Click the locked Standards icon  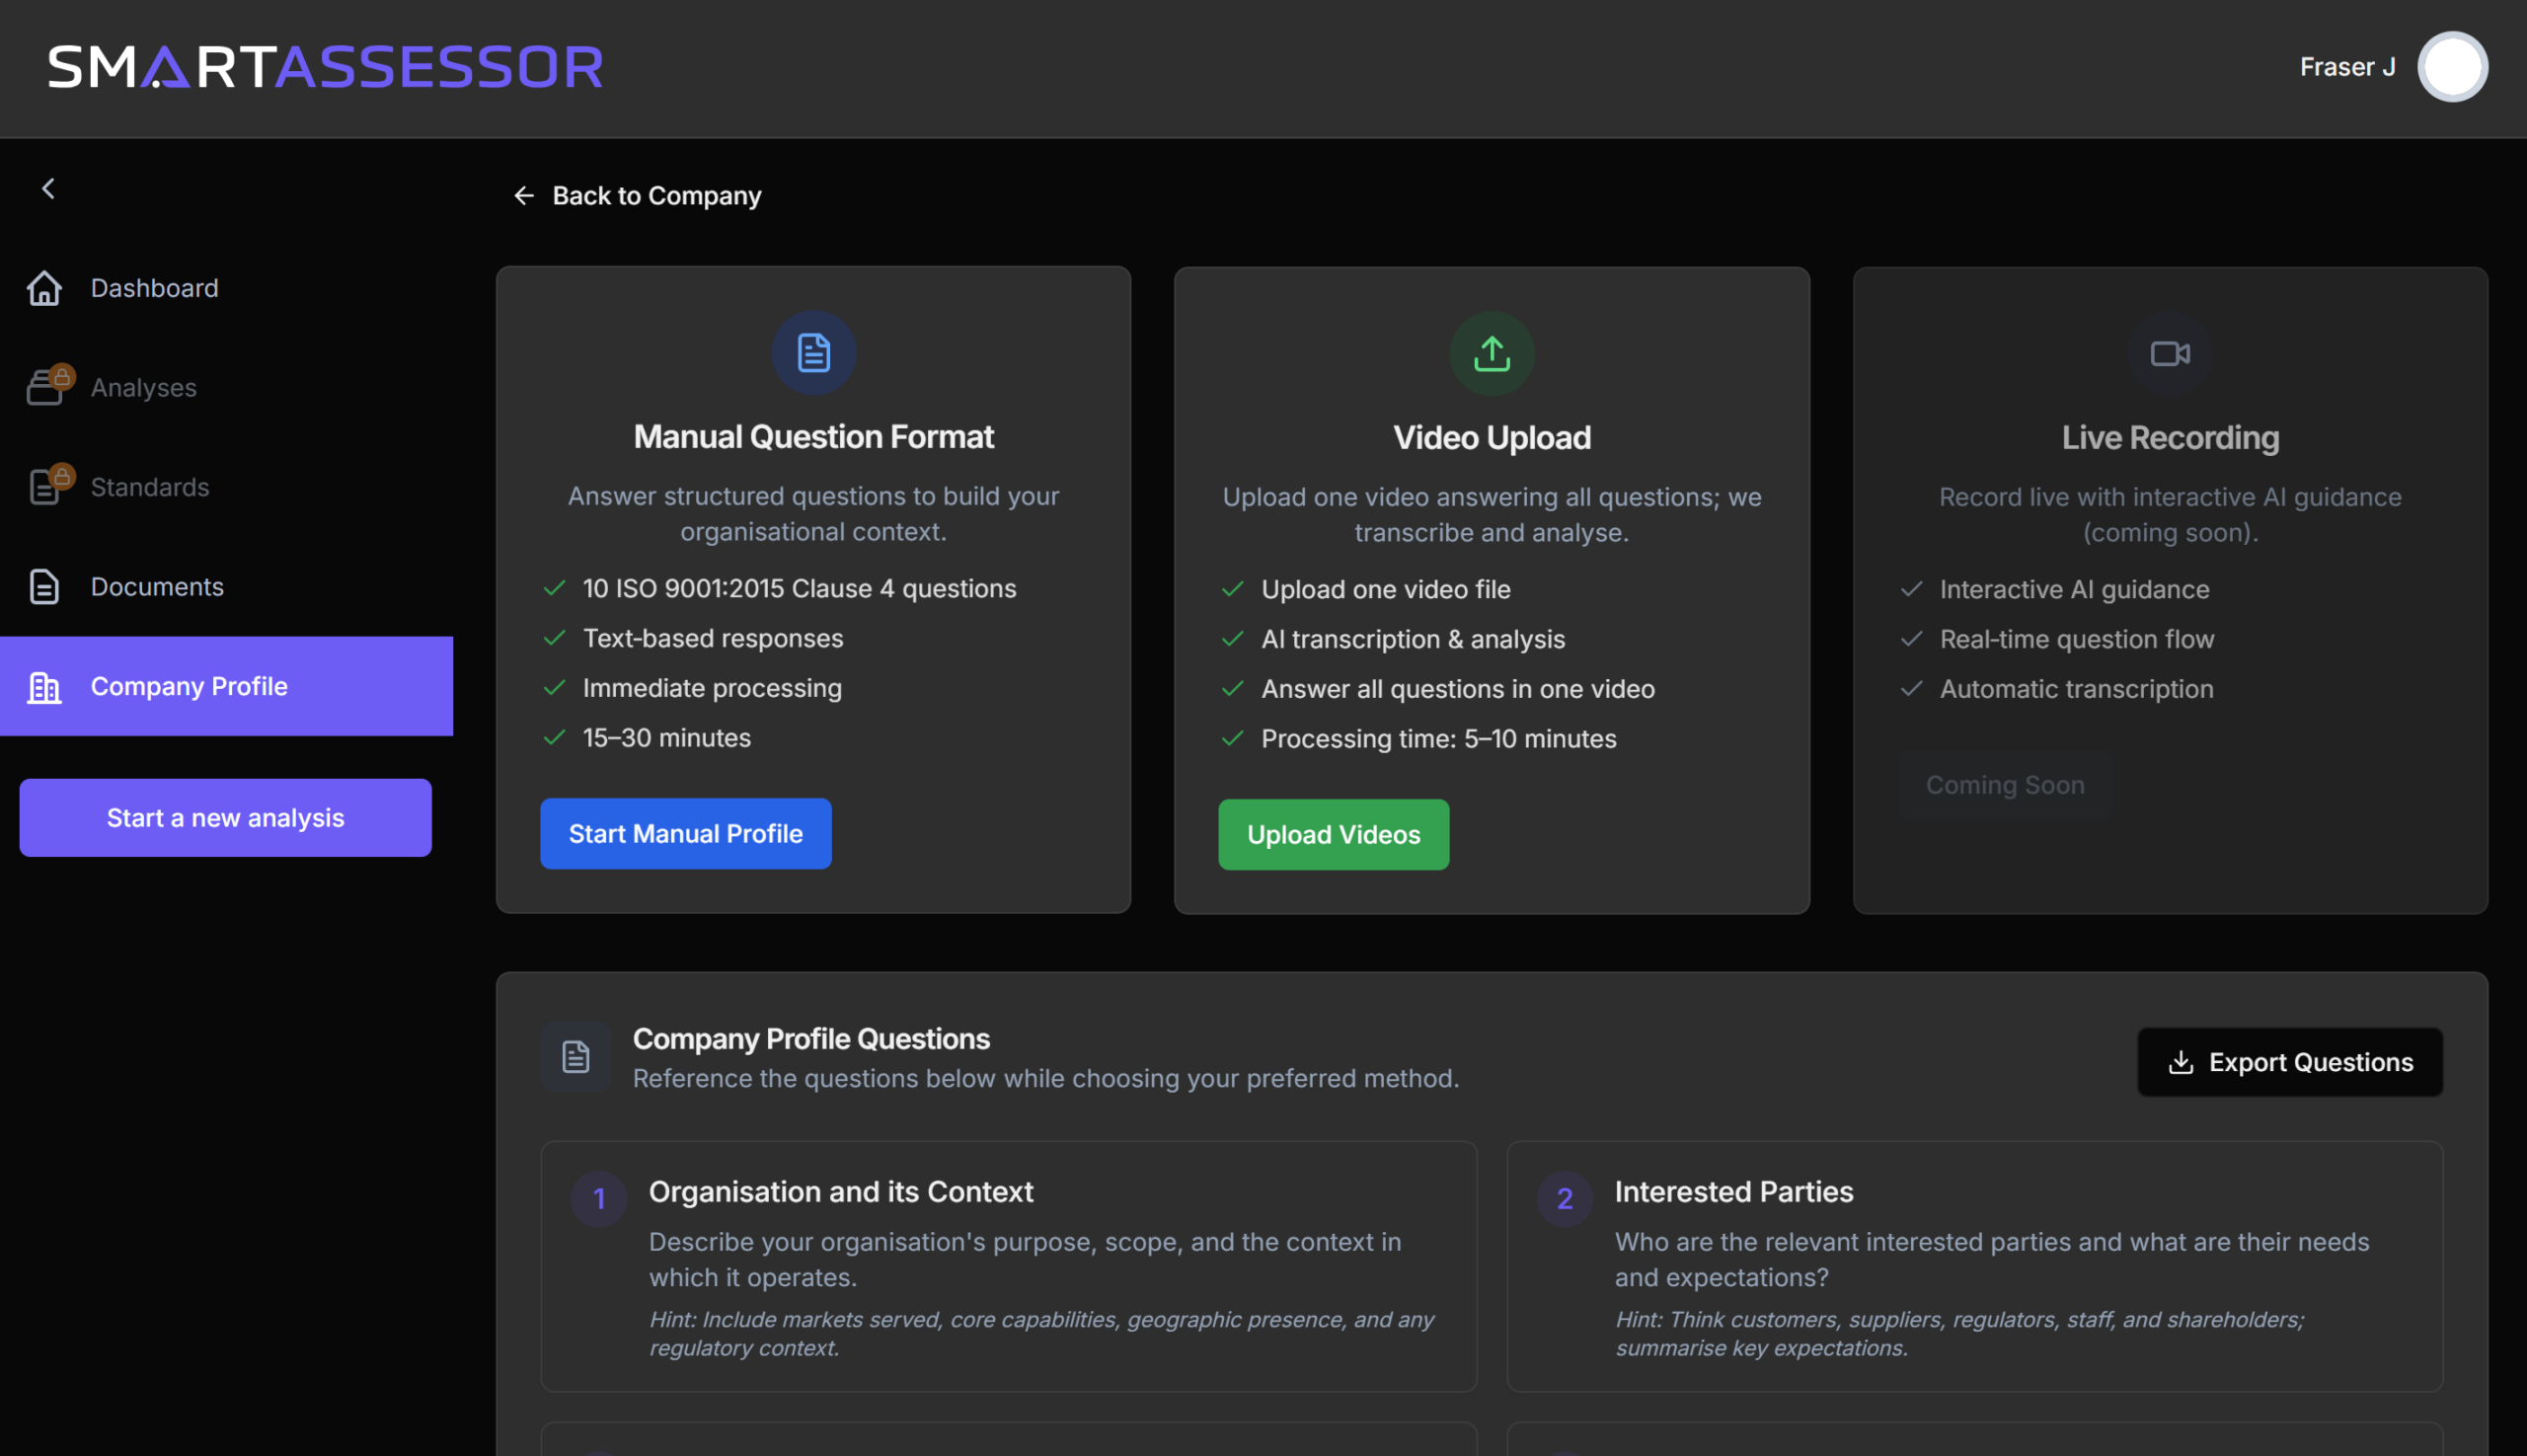(46, 487)
